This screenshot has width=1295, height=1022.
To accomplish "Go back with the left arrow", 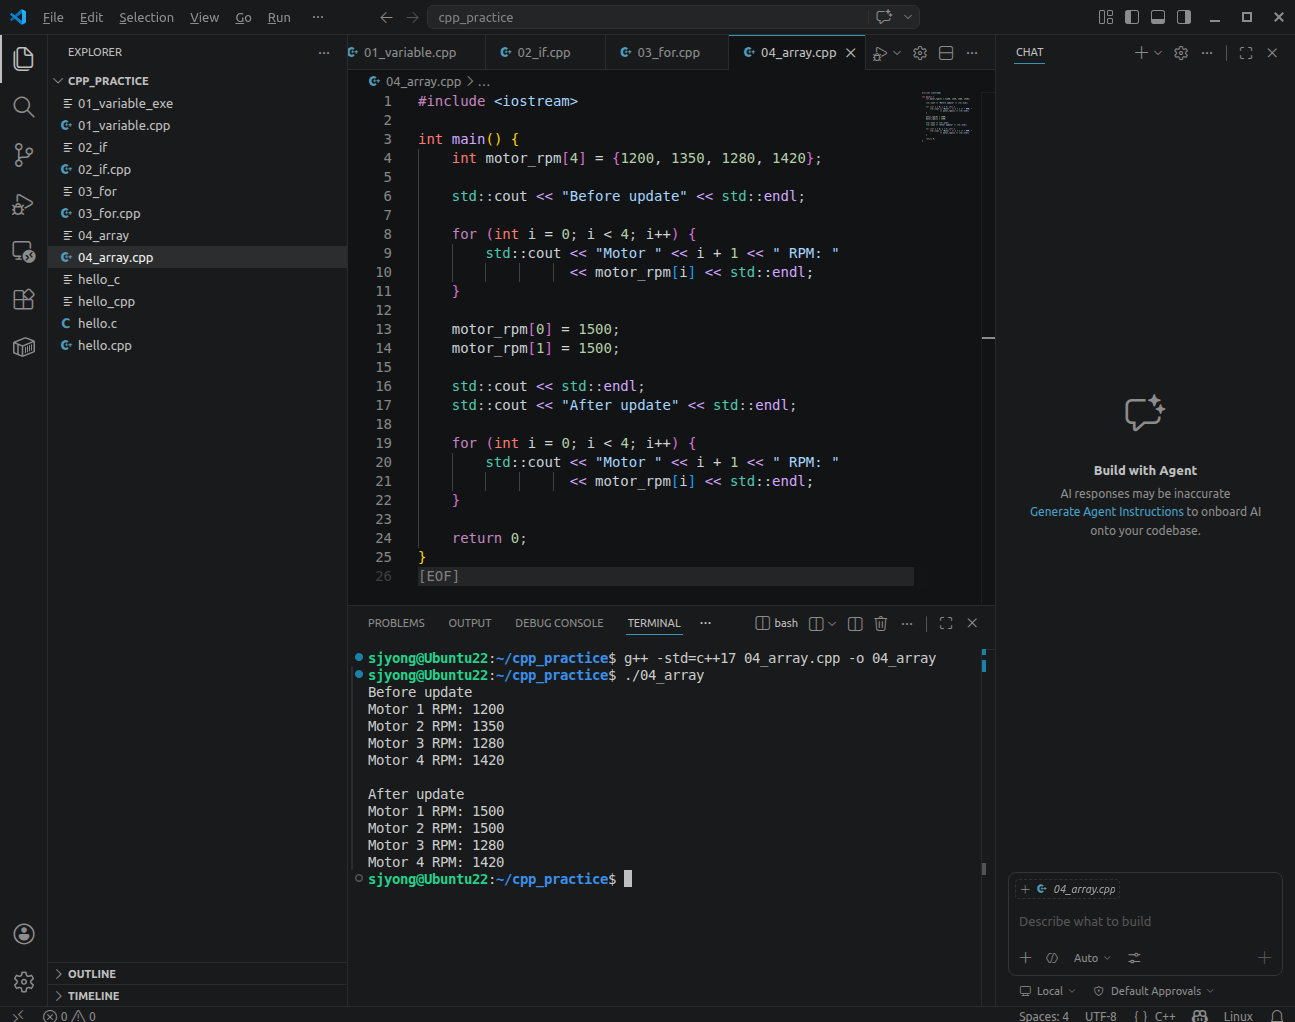I will point(386,17).
